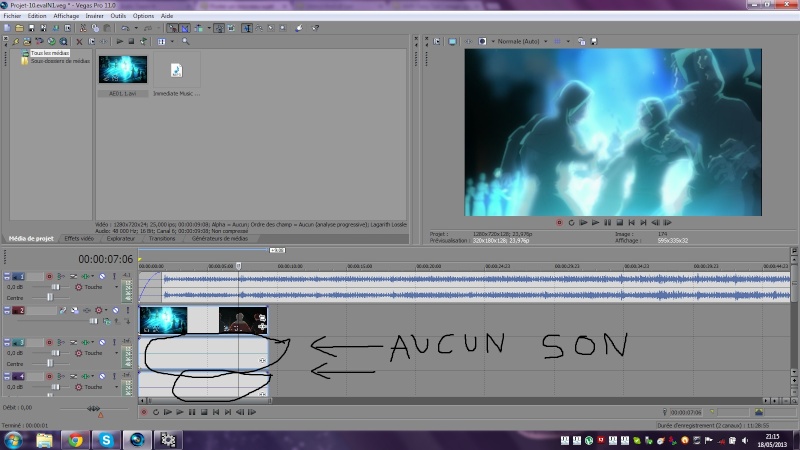Select Tous les médias tree item
Image resolution: width=800 pixels, height=450 pixels.
49,53
